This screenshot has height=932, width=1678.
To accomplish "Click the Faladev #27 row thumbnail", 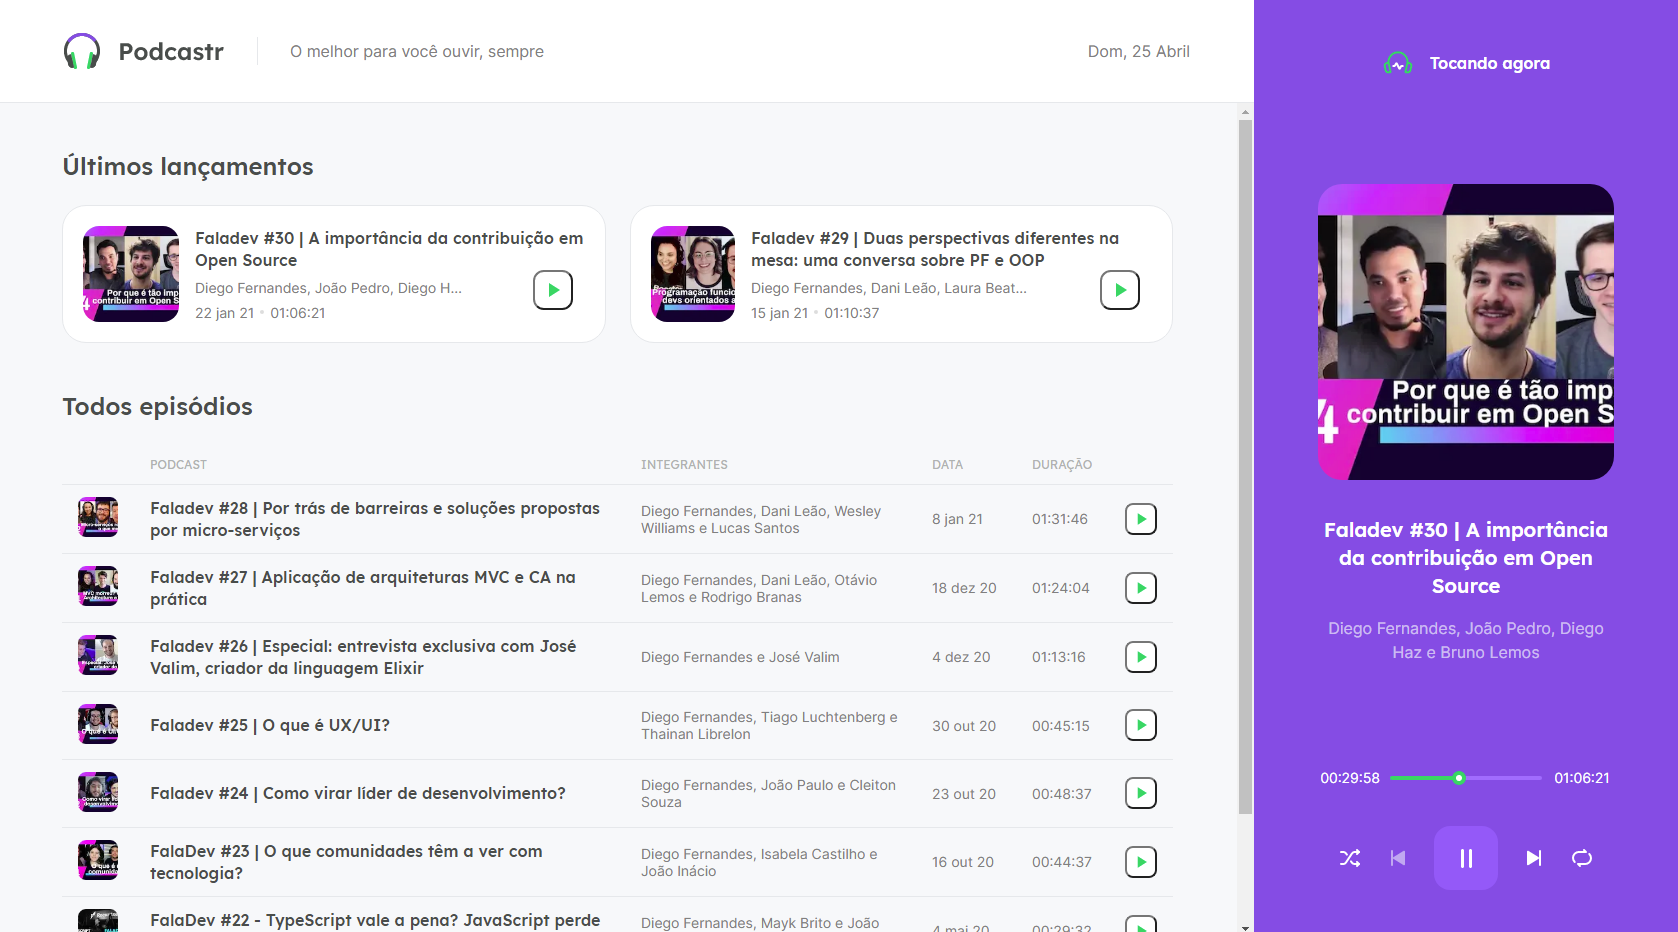I will [98, 586].
